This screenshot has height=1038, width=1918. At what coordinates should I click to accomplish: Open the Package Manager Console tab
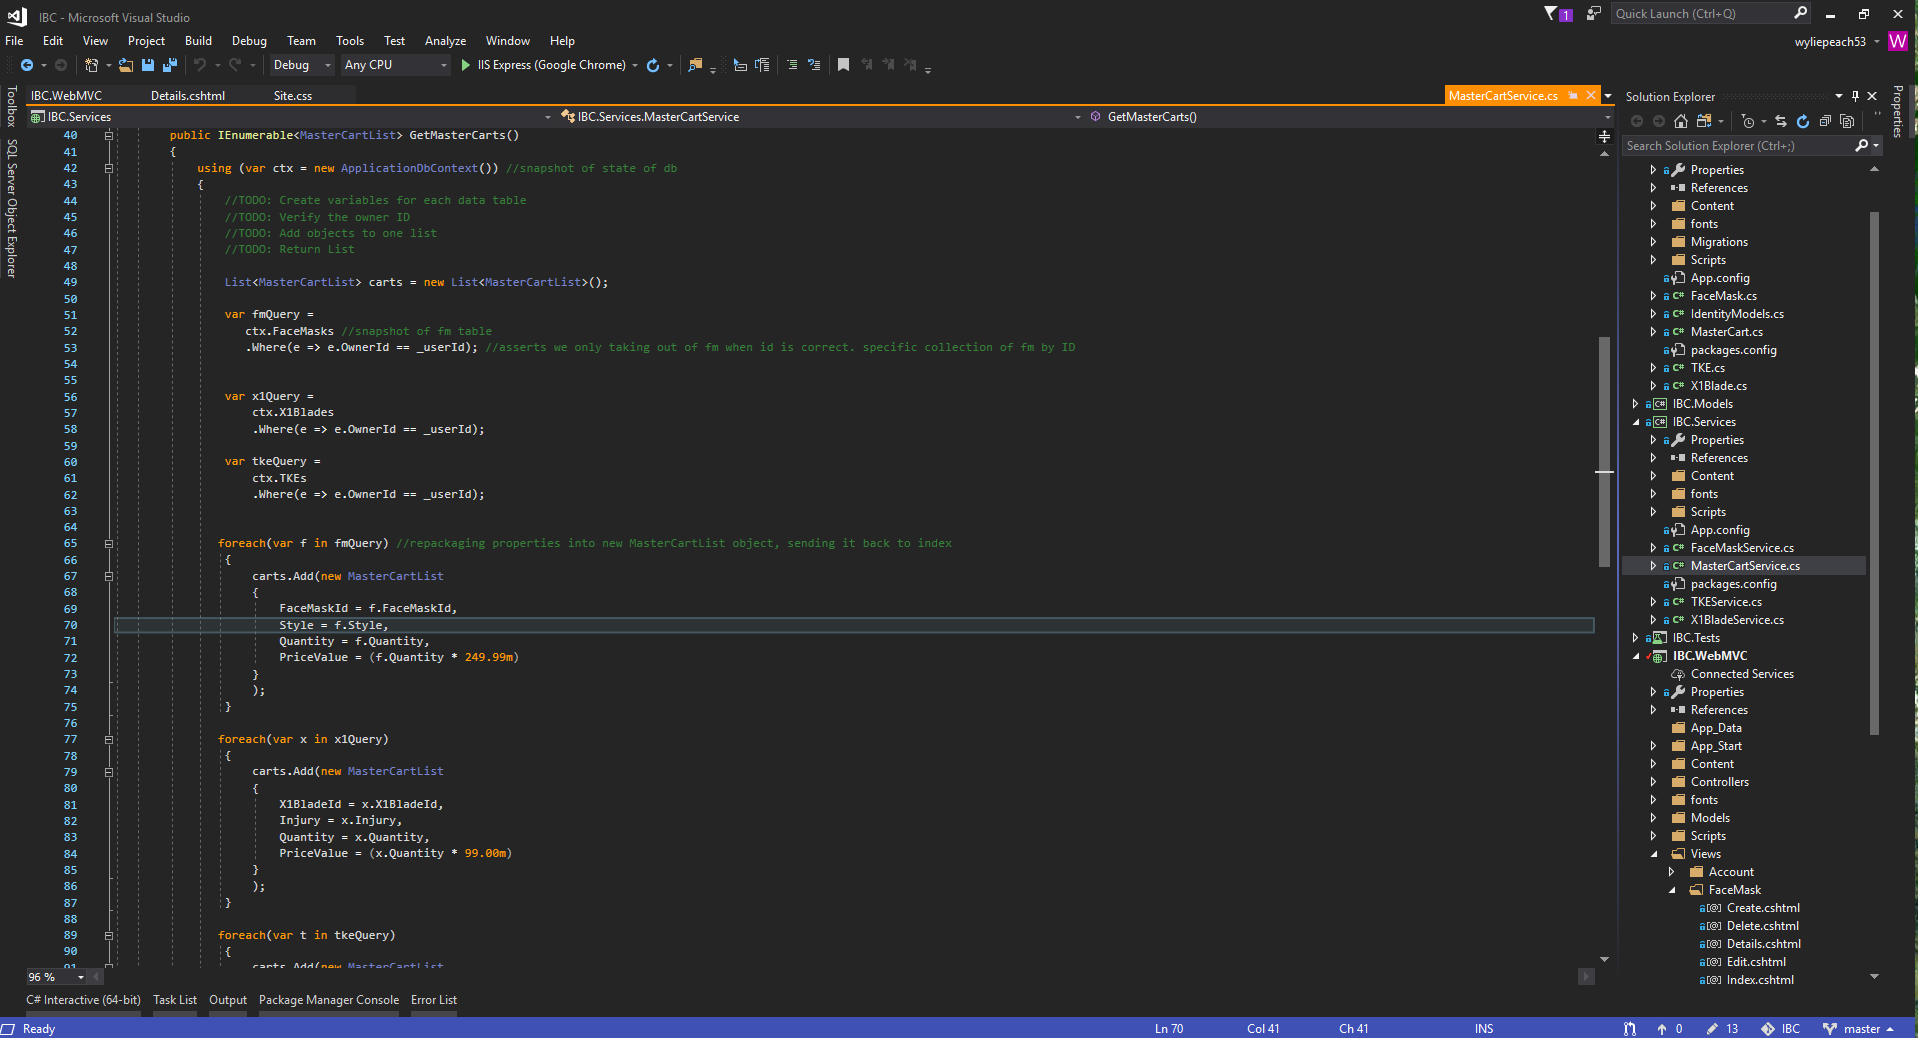pos(329,1000)
